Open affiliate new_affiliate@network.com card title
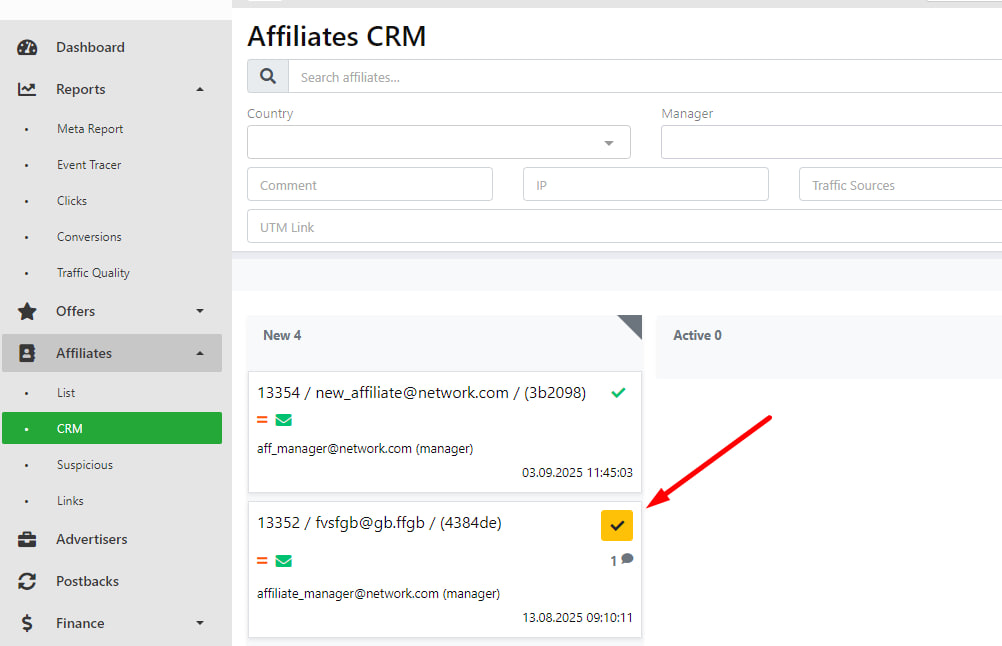The width and height of the screenshot is (1002, 646). 421,393
